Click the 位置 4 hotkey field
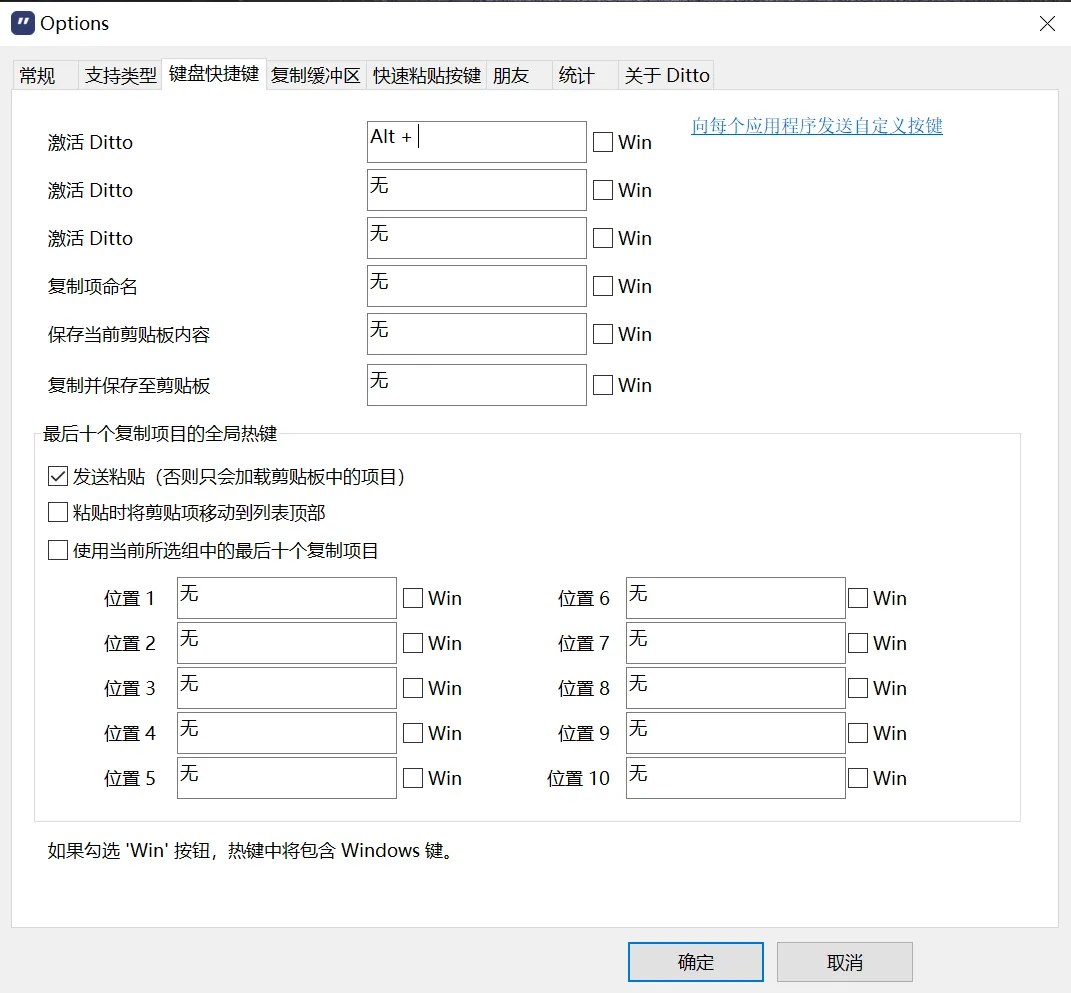 (287, 733)
